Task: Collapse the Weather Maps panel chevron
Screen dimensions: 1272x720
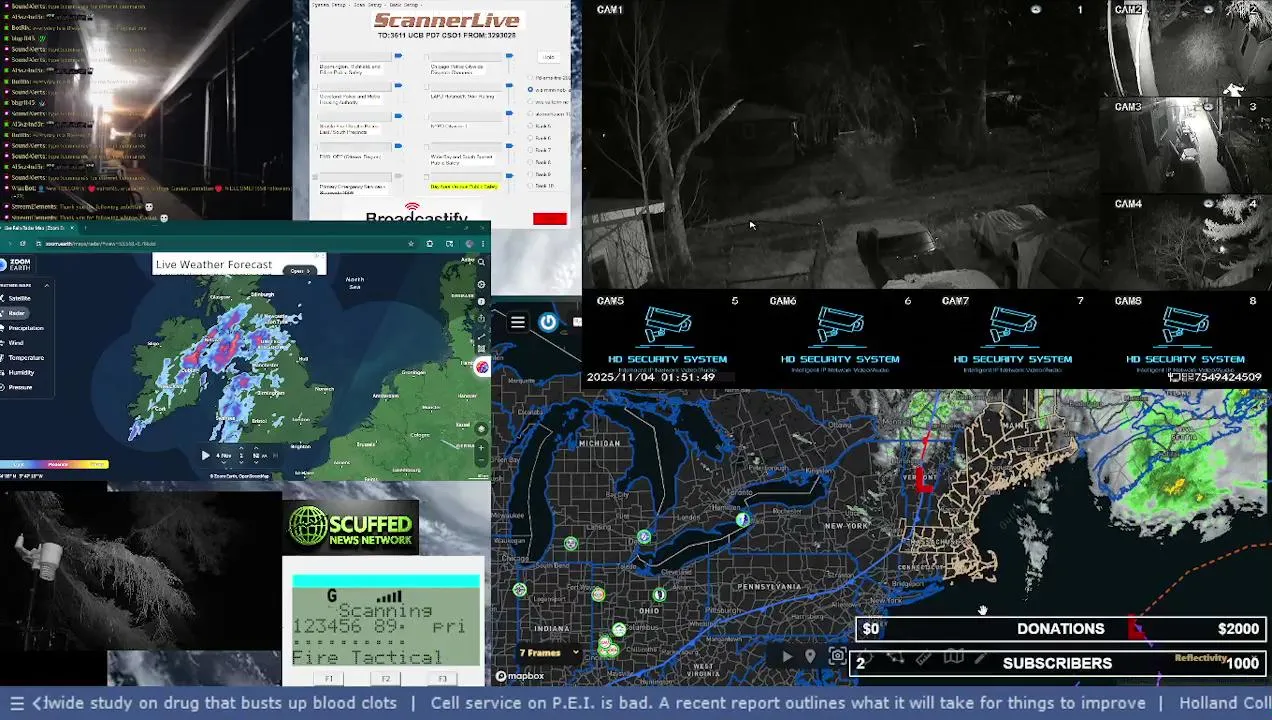Action: coord(47,285)
